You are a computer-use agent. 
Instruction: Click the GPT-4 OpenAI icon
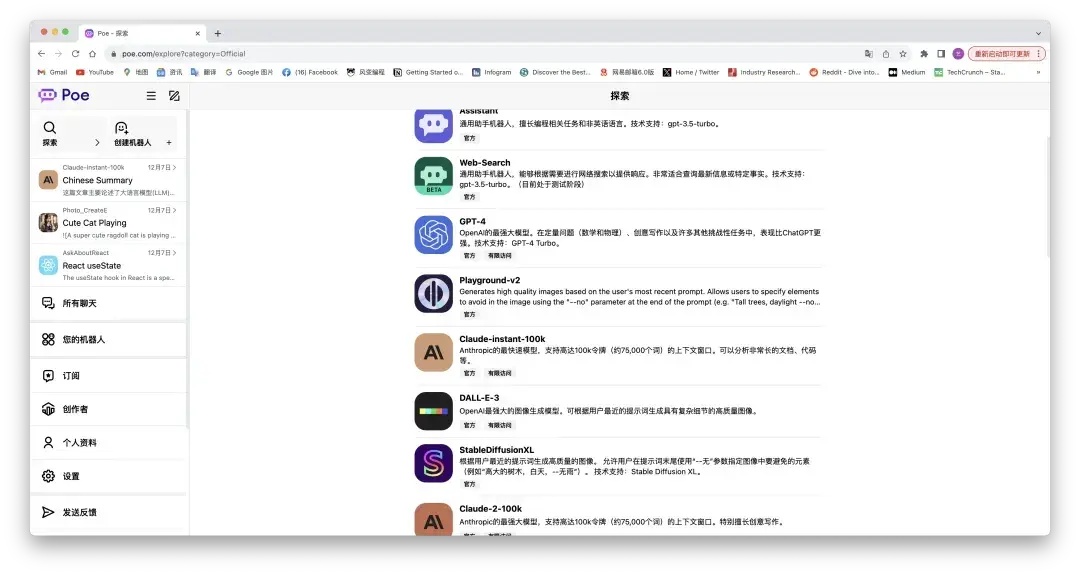(x=433, y=235)
